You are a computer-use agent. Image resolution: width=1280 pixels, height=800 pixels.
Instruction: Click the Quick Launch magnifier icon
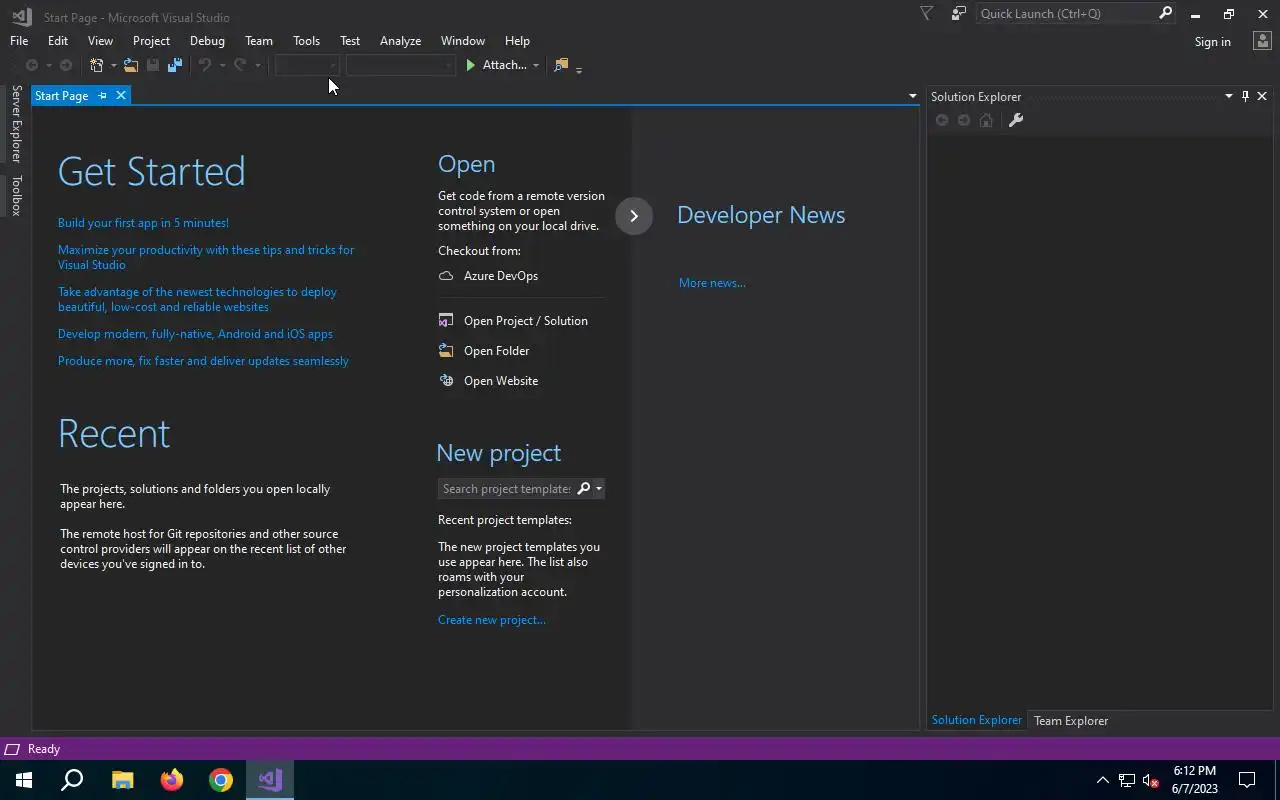pyautogui.click(x=1165, y=13)
